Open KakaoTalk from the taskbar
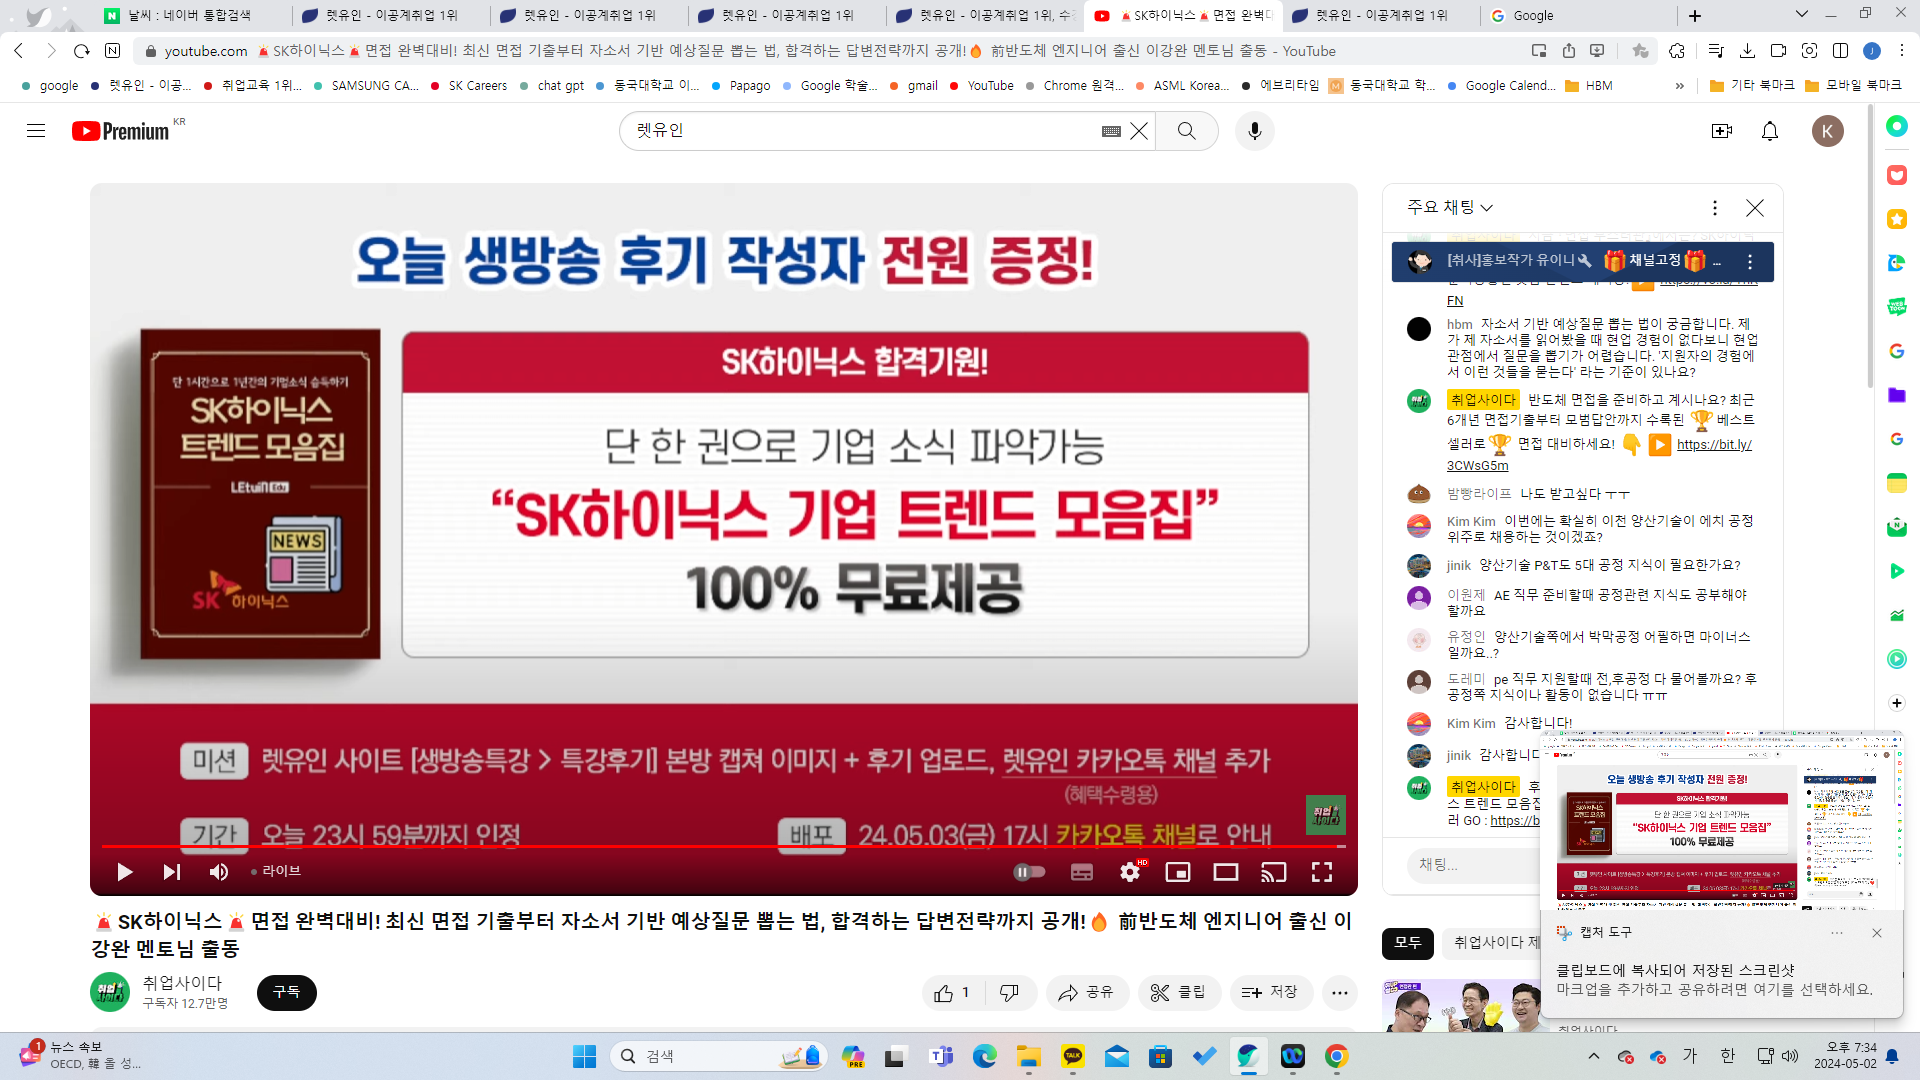 point(1073,1056)
